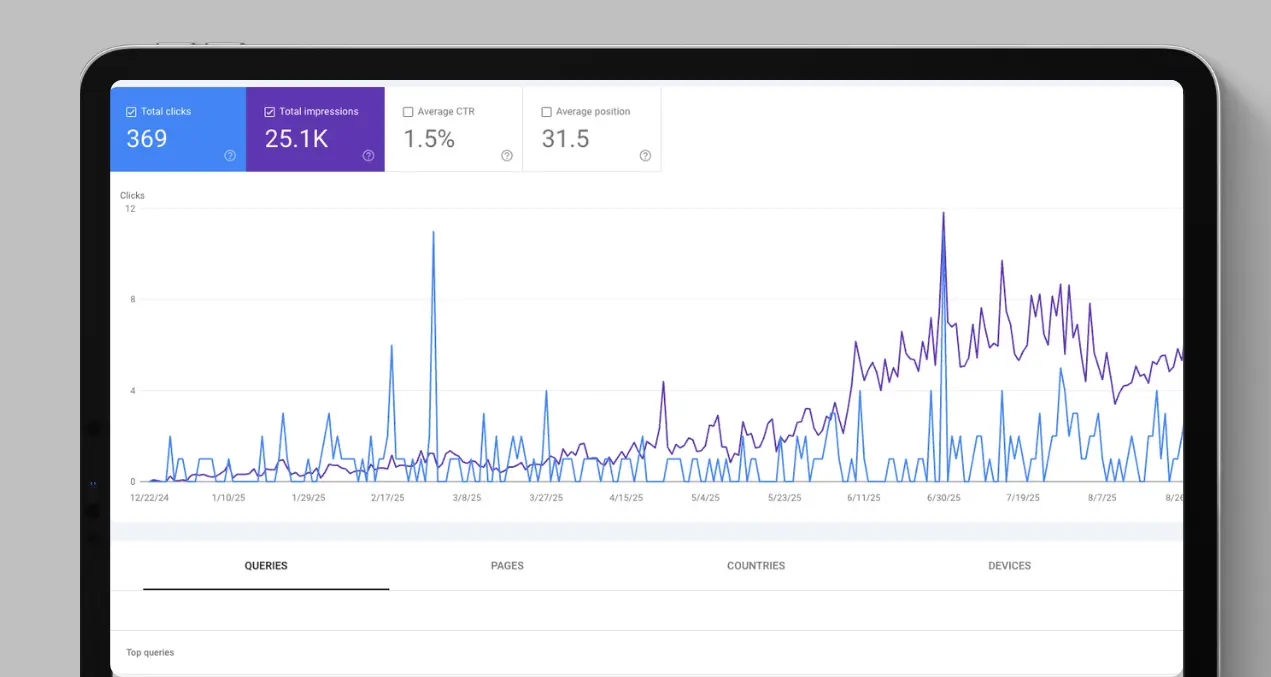
Task: Open the Countries tab
Action: [755, 565]
